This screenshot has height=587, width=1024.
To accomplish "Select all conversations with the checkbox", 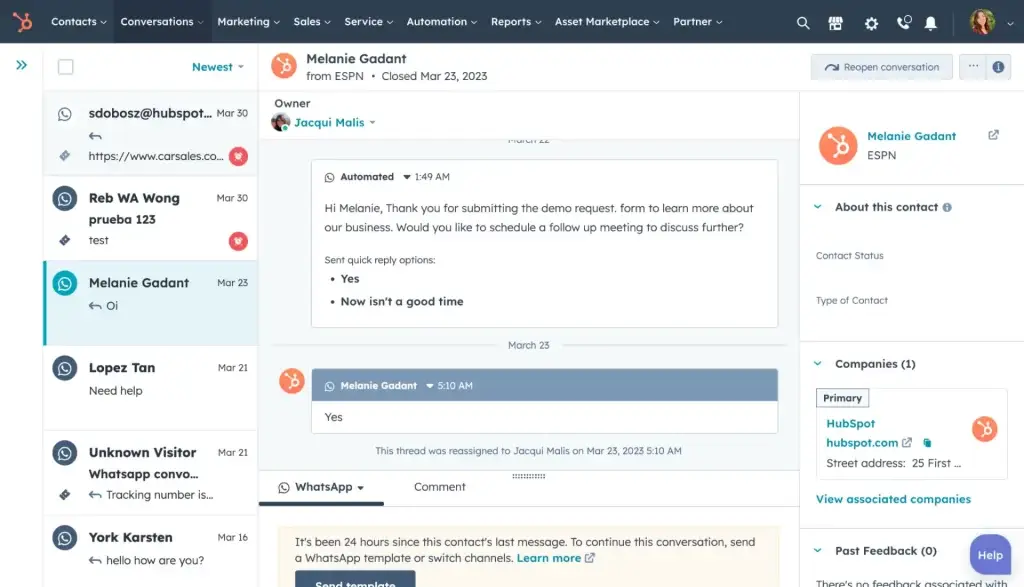I will (x=66, y=66).
